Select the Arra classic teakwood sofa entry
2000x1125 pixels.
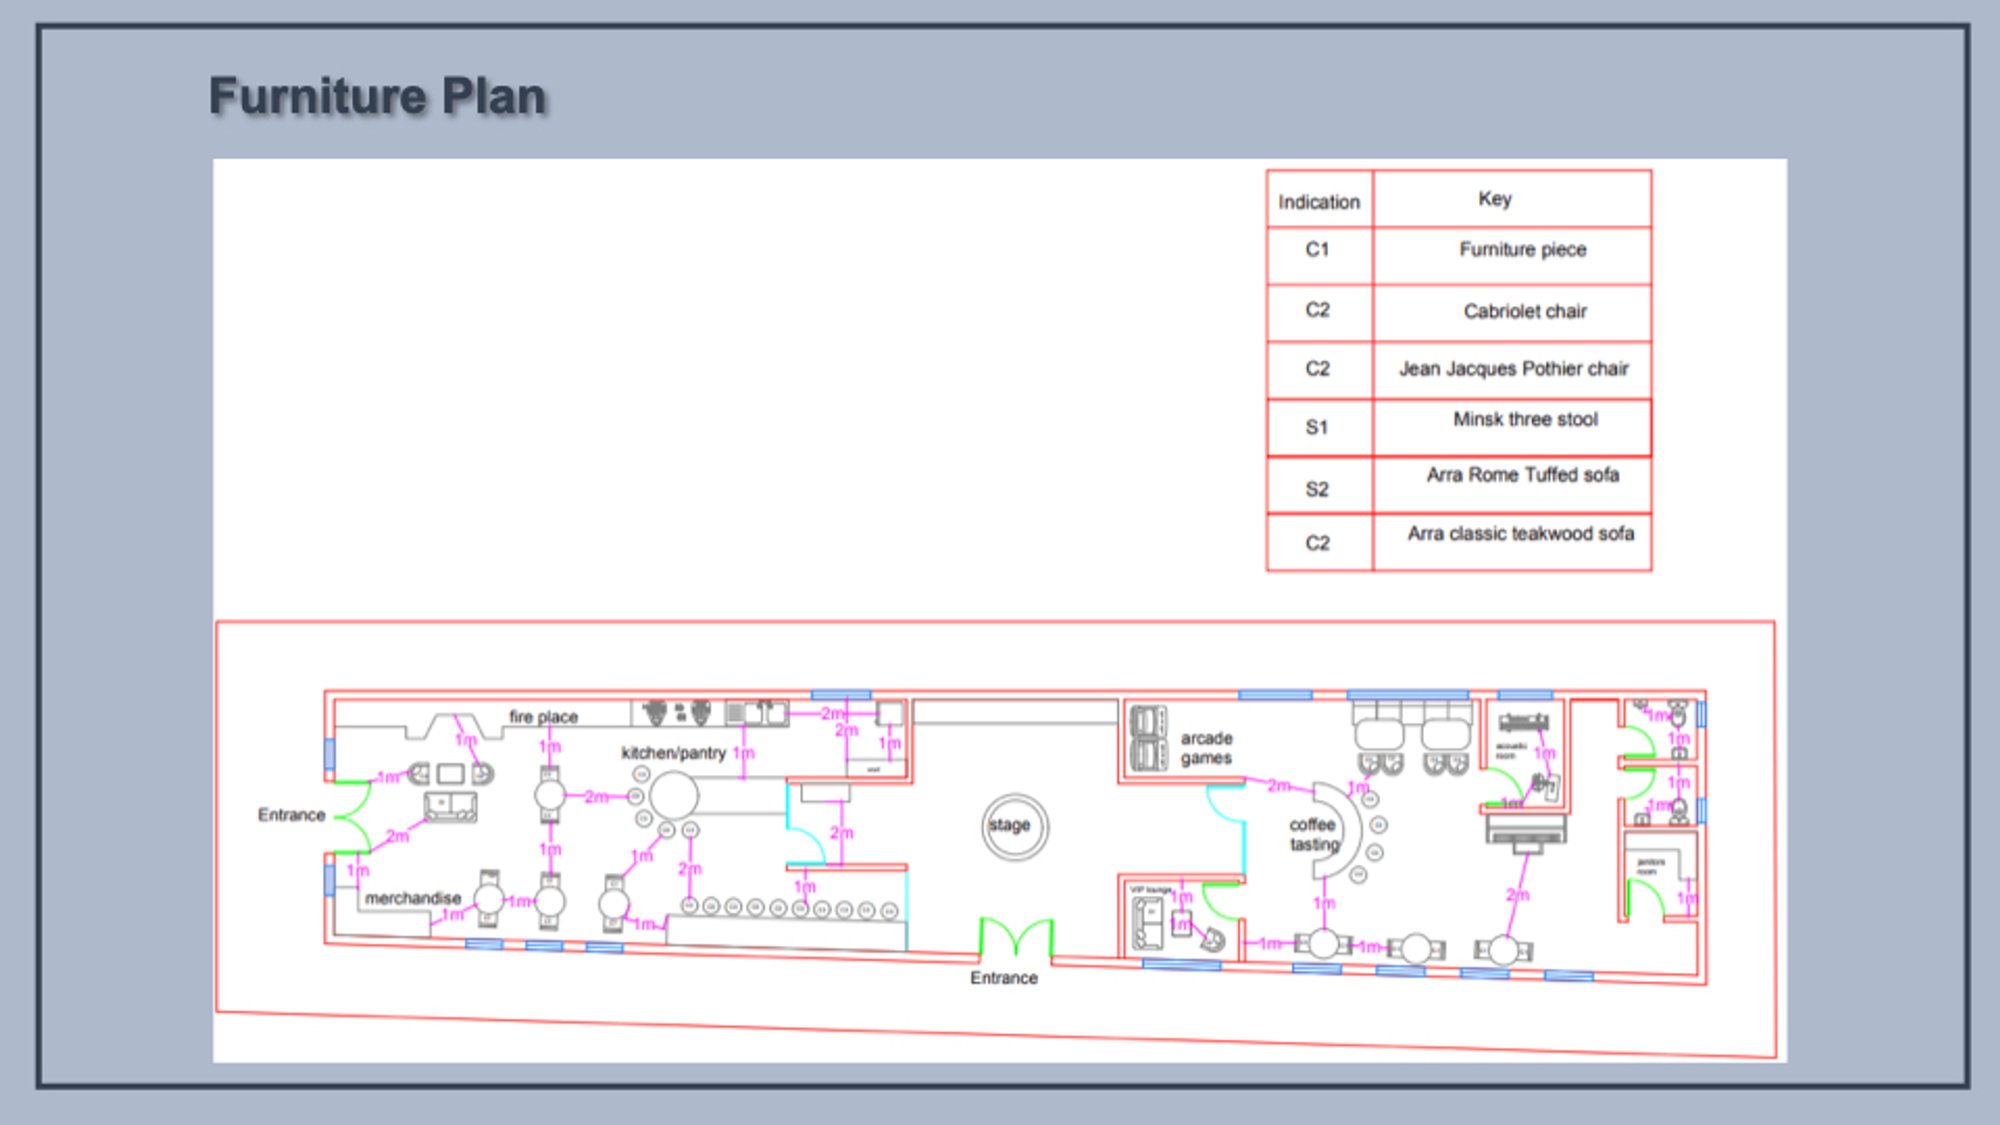(1520, 534)
